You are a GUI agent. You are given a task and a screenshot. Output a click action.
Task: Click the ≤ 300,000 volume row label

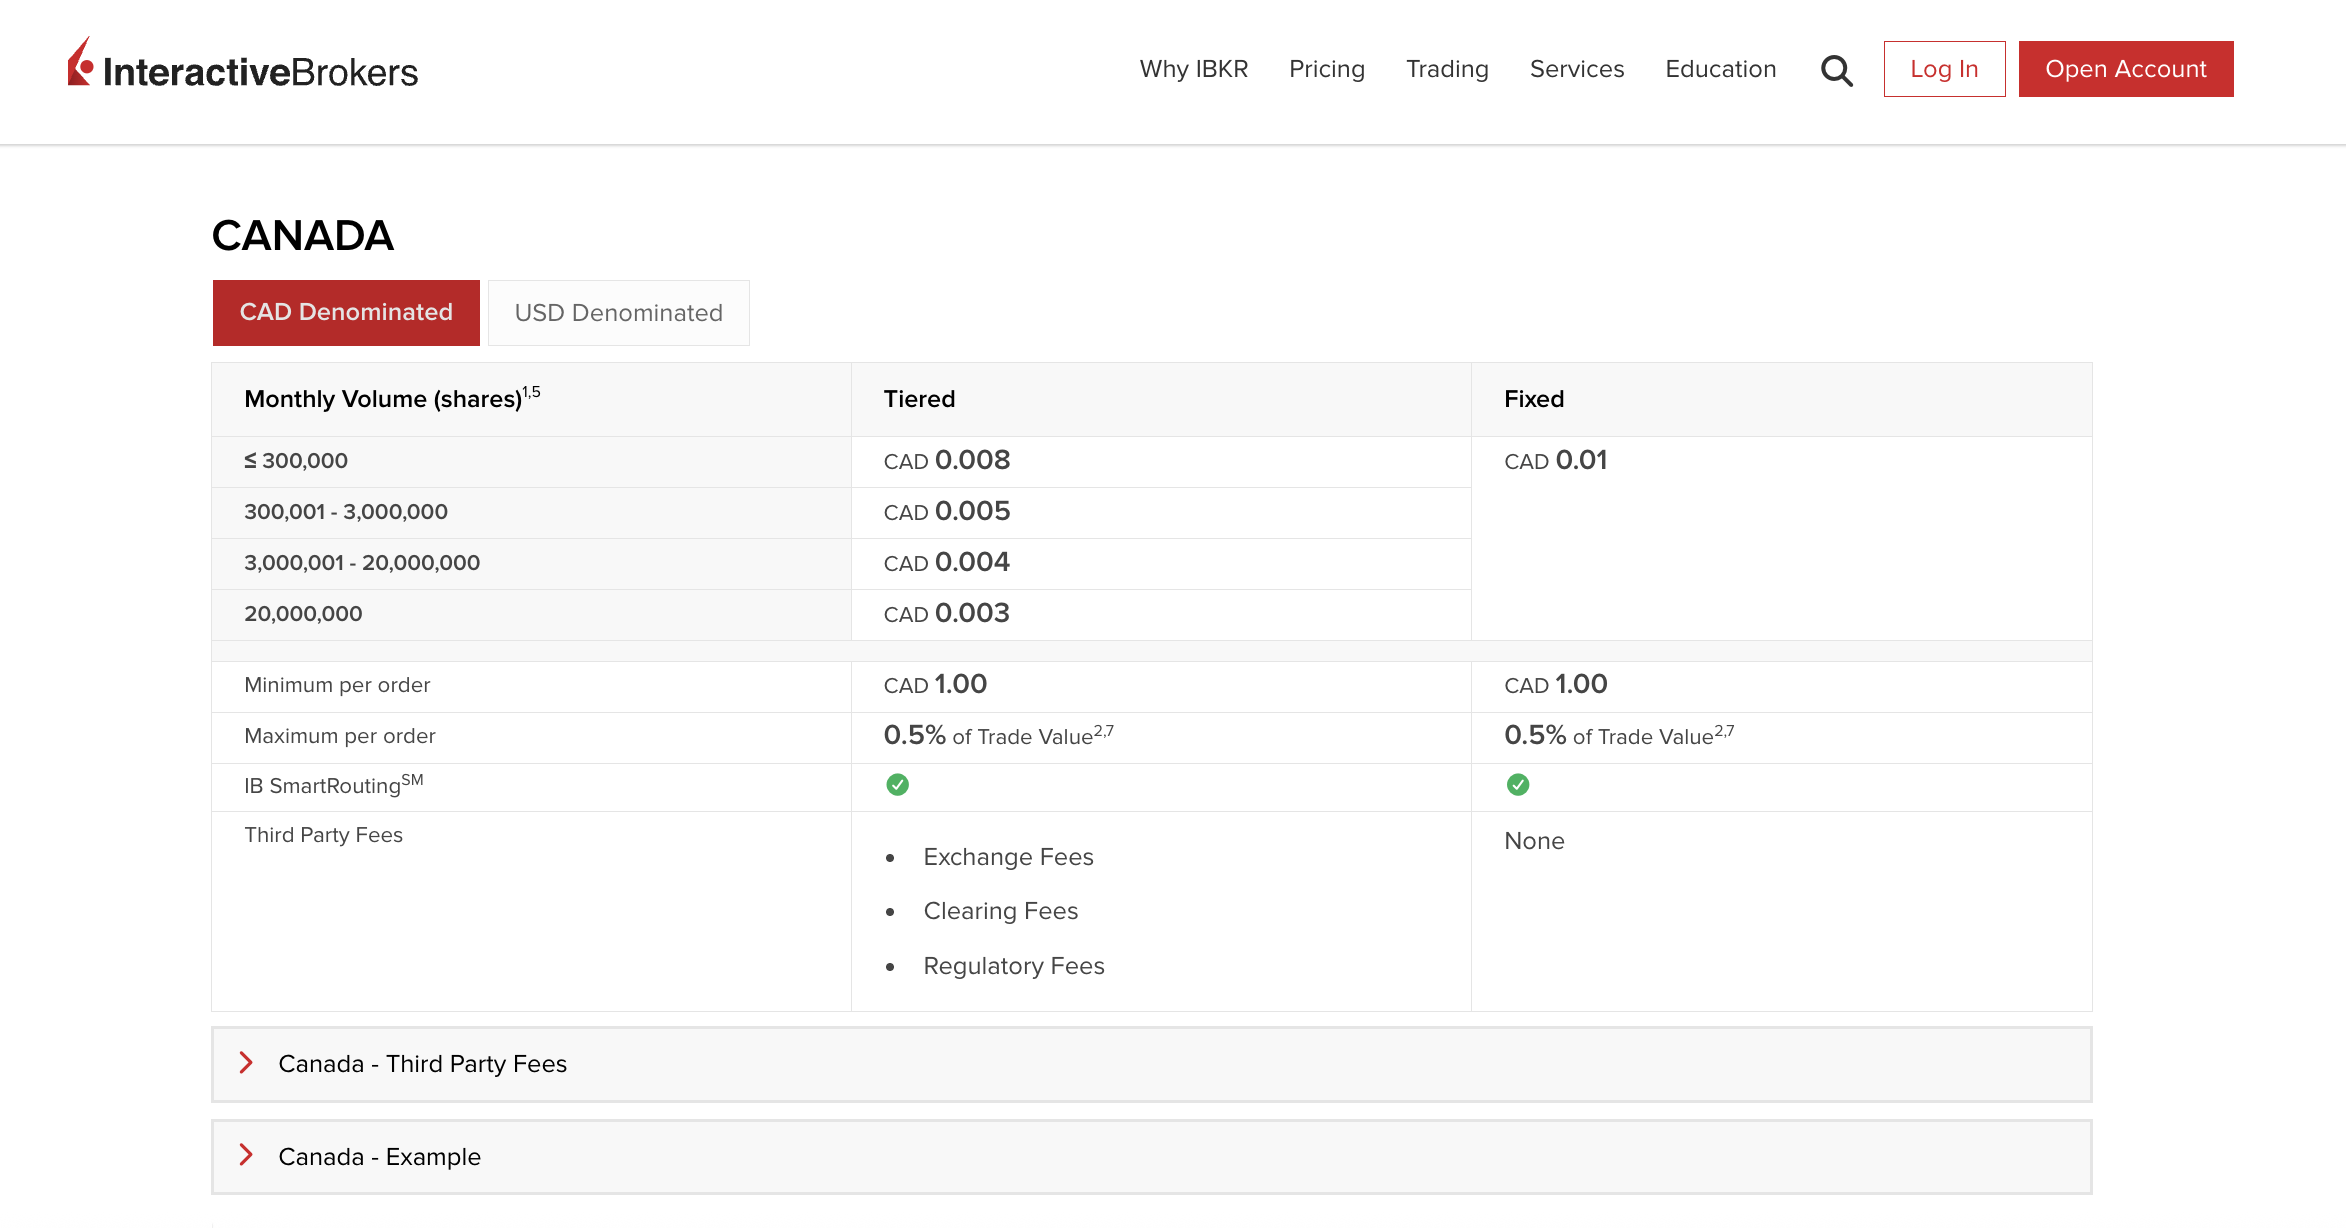(x=296, y=461)
